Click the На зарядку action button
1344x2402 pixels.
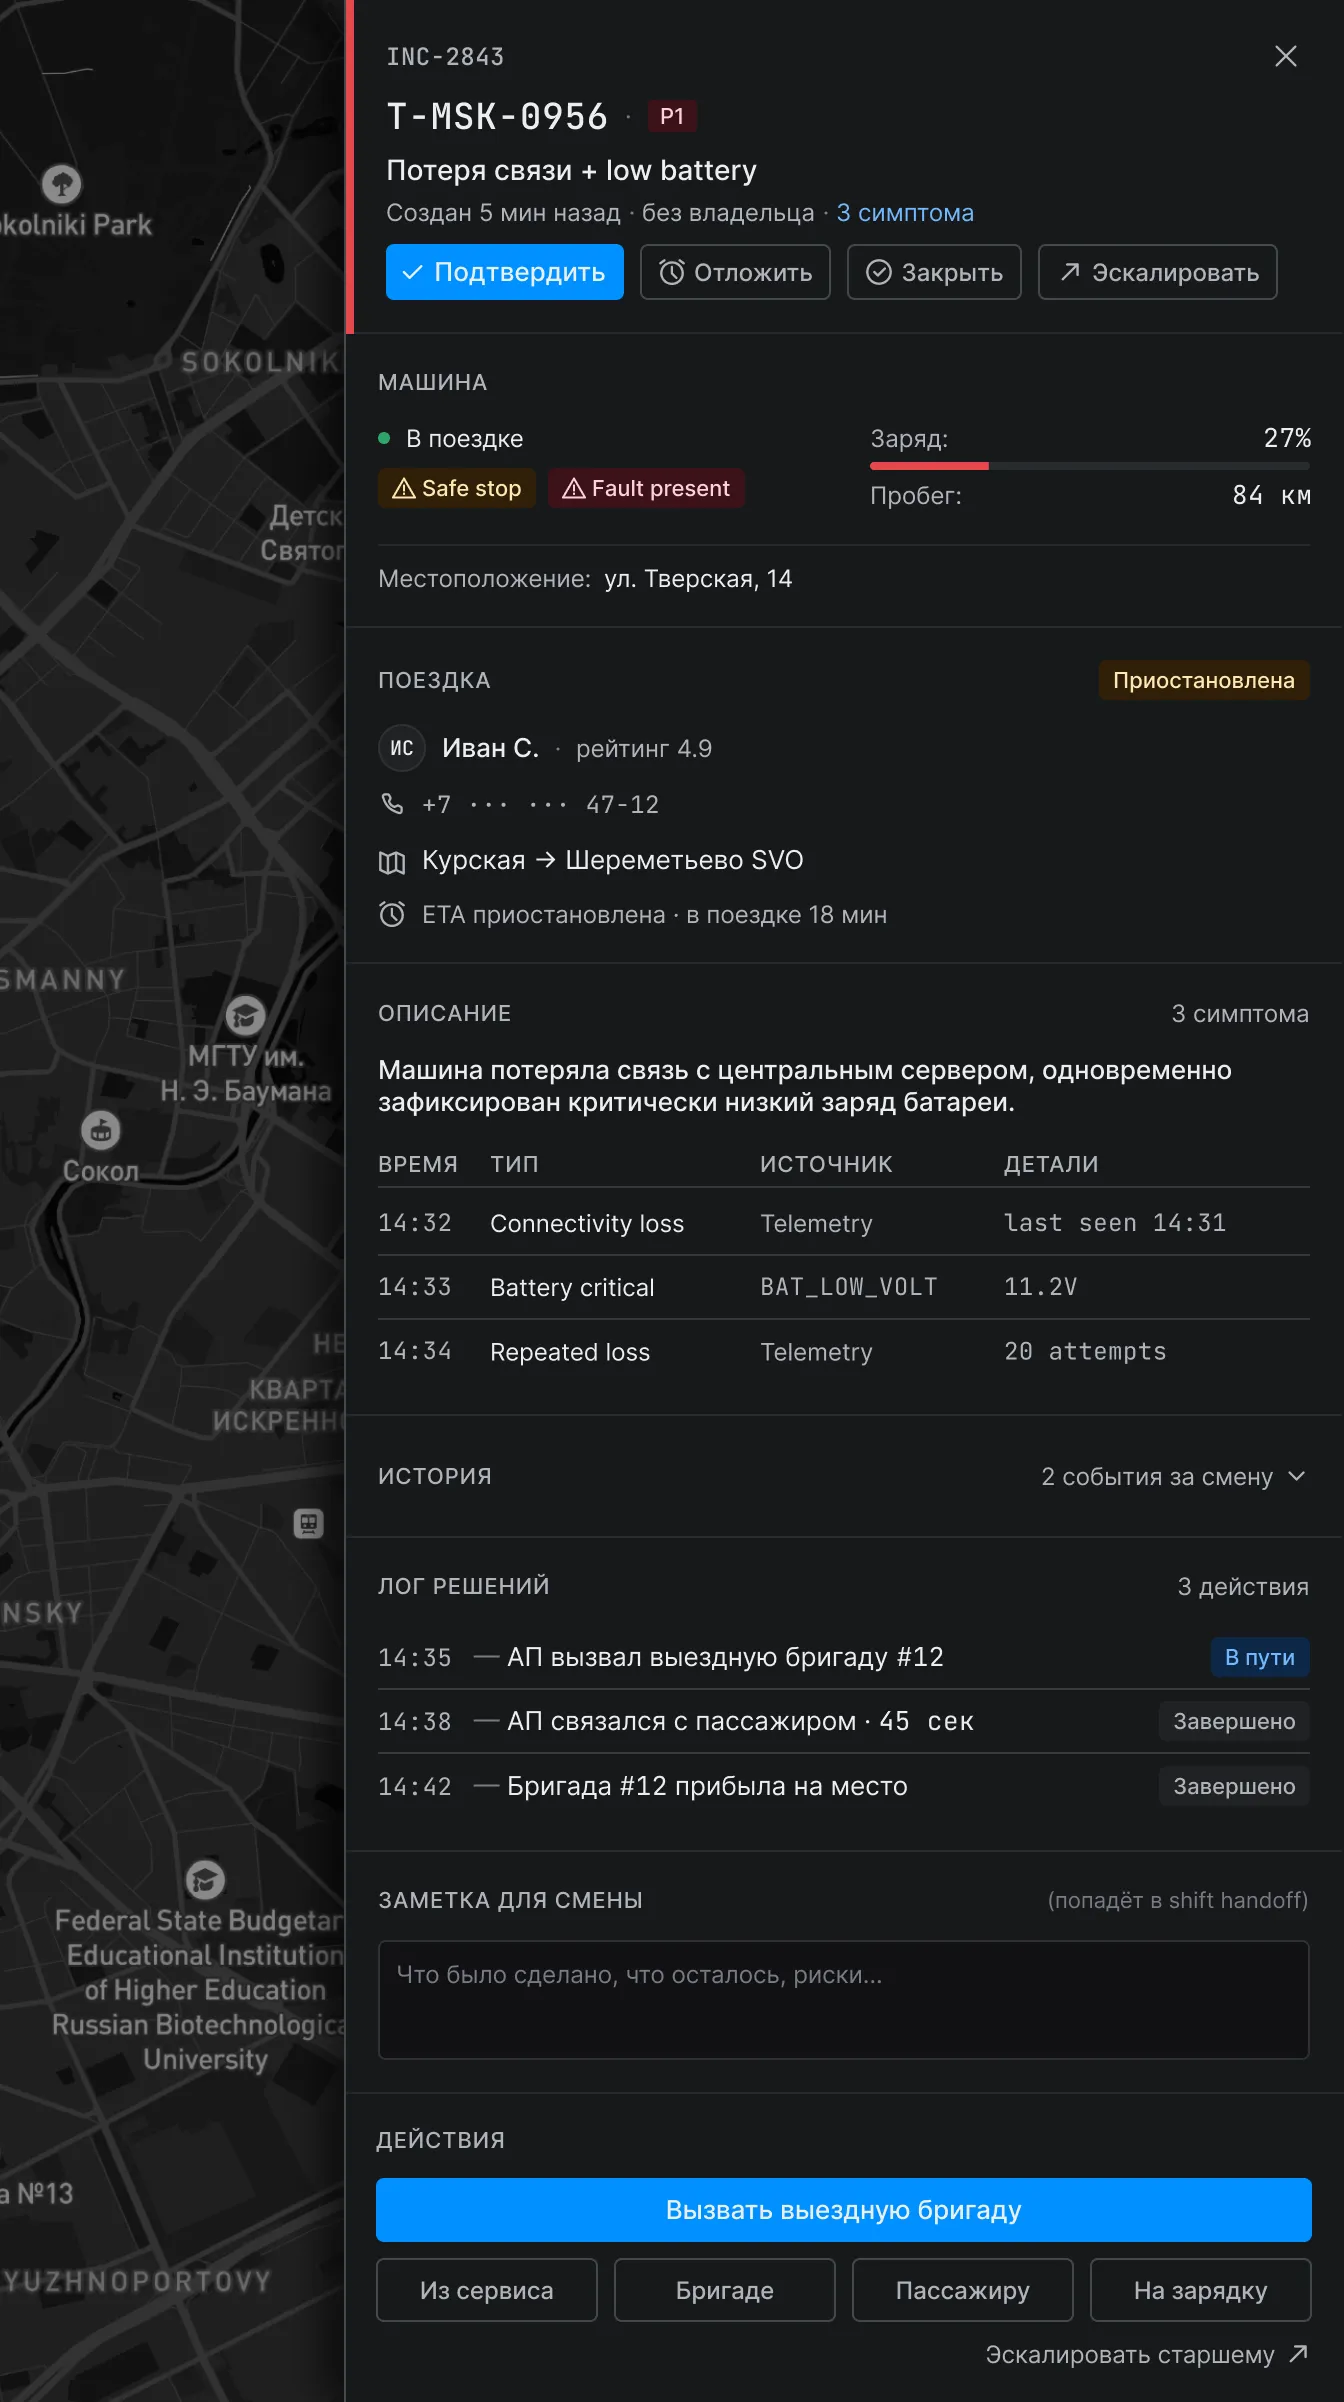1201,2290
